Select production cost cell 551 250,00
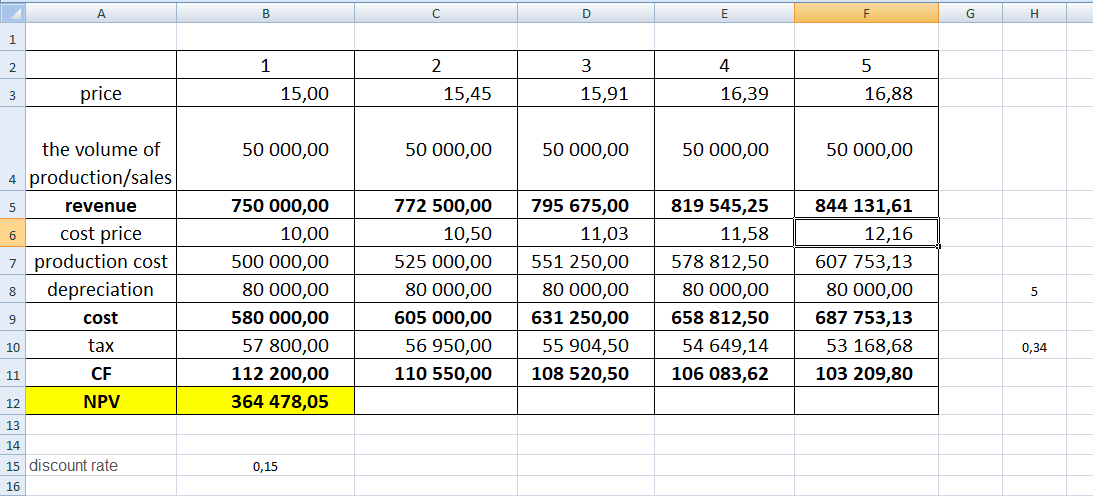Viewport: 1093px width, 496px height. point(586,262)
